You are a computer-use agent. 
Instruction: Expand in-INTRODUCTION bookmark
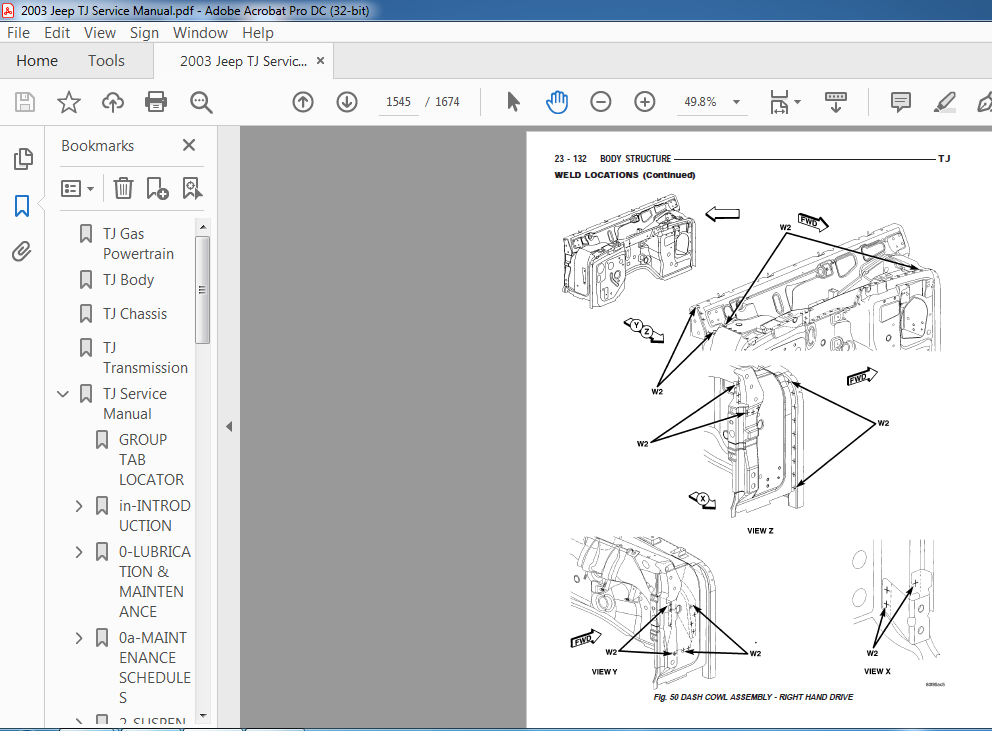(79, 506)
